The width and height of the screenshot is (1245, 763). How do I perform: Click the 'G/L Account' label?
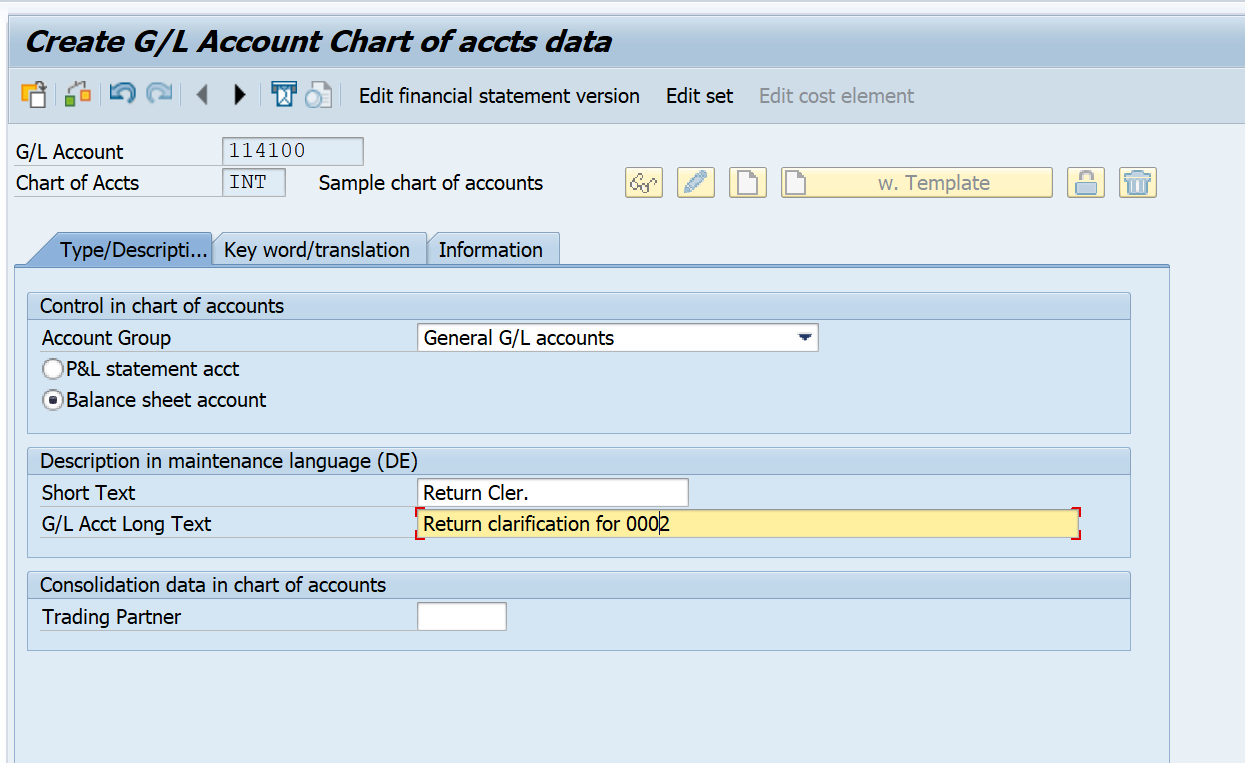tap(70, 152)
